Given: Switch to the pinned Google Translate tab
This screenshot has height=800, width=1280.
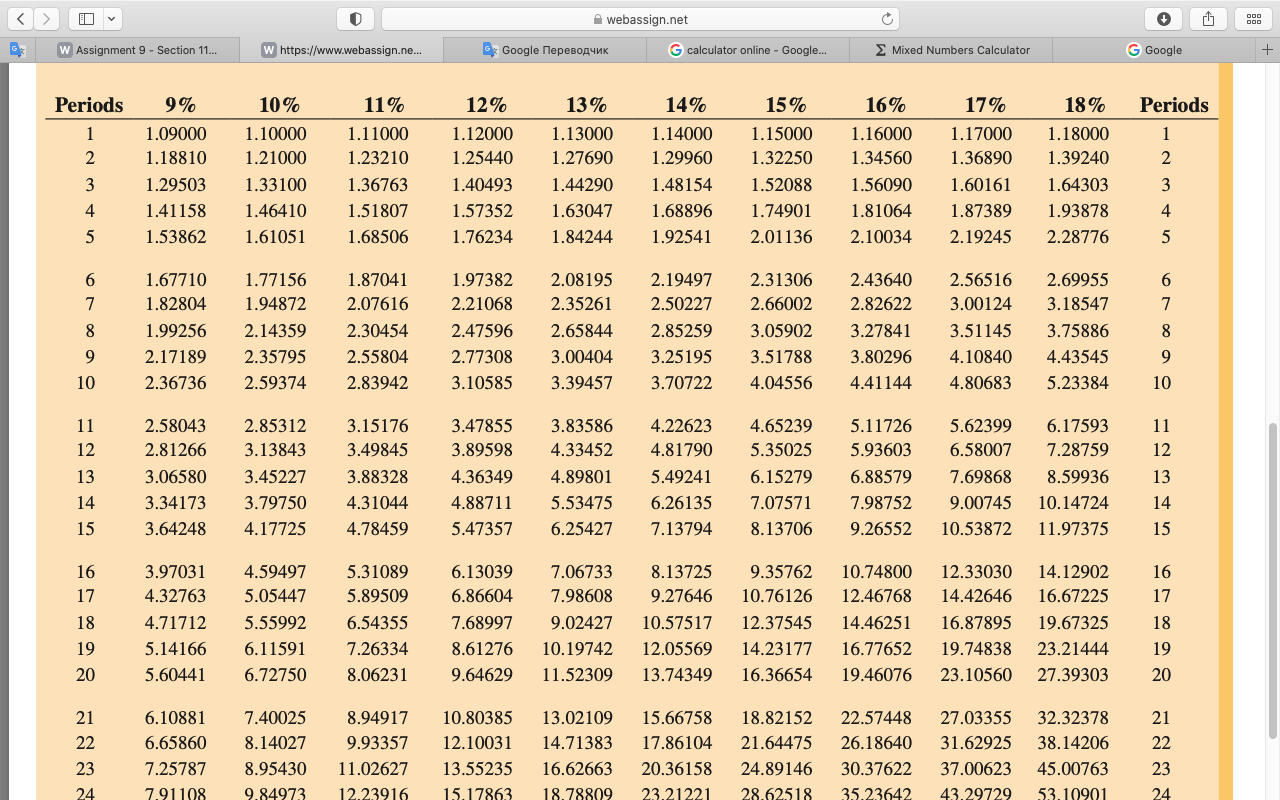Looking at the screenshot, I should point(17,50).
